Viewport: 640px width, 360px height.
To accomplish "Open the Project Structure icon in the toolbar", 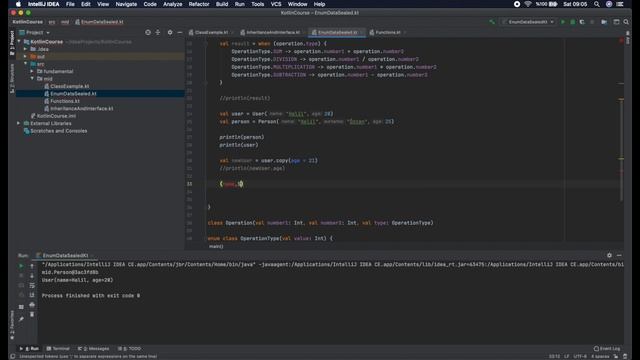I will coord(604,22).
